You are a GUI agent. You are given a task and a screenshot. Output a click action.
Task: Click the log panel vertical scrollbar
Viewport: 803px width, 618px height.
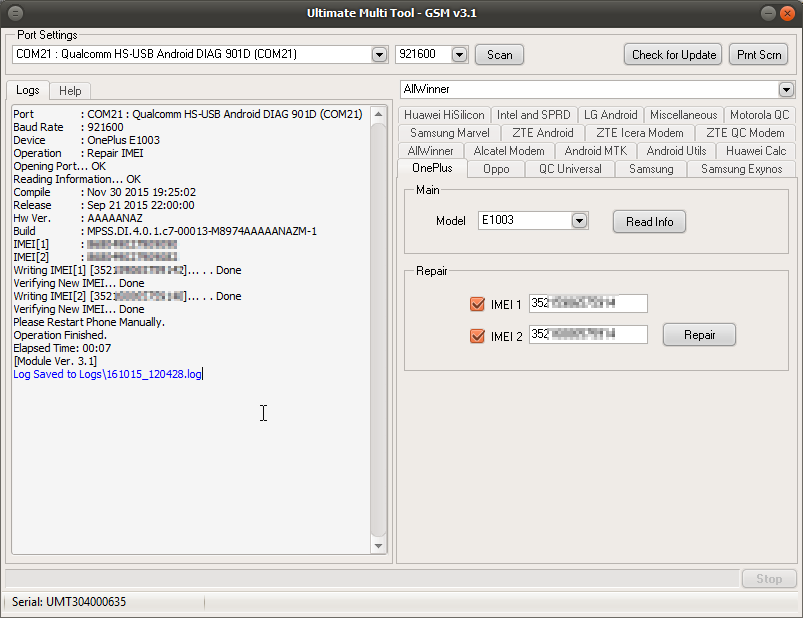coord(378,330)
